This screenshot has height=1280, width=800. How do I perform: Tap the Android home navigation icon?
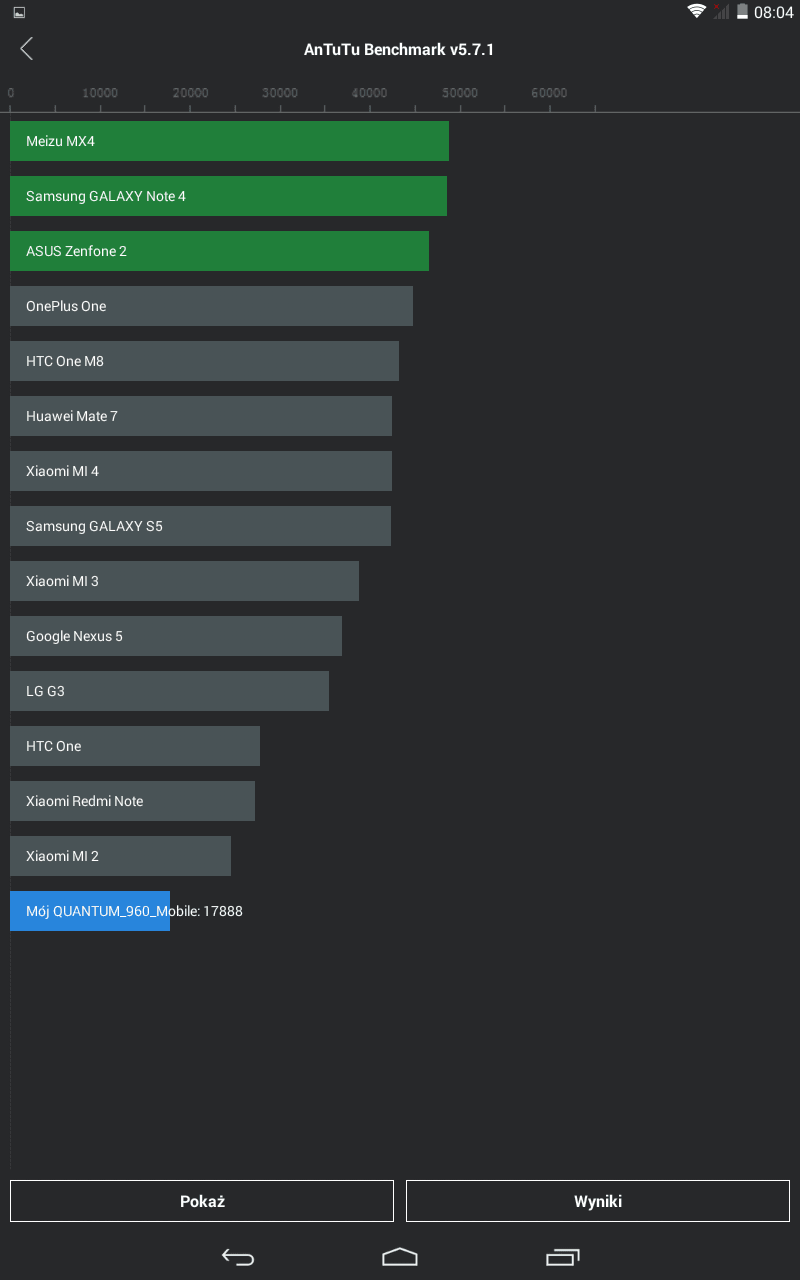[400, 1256]
